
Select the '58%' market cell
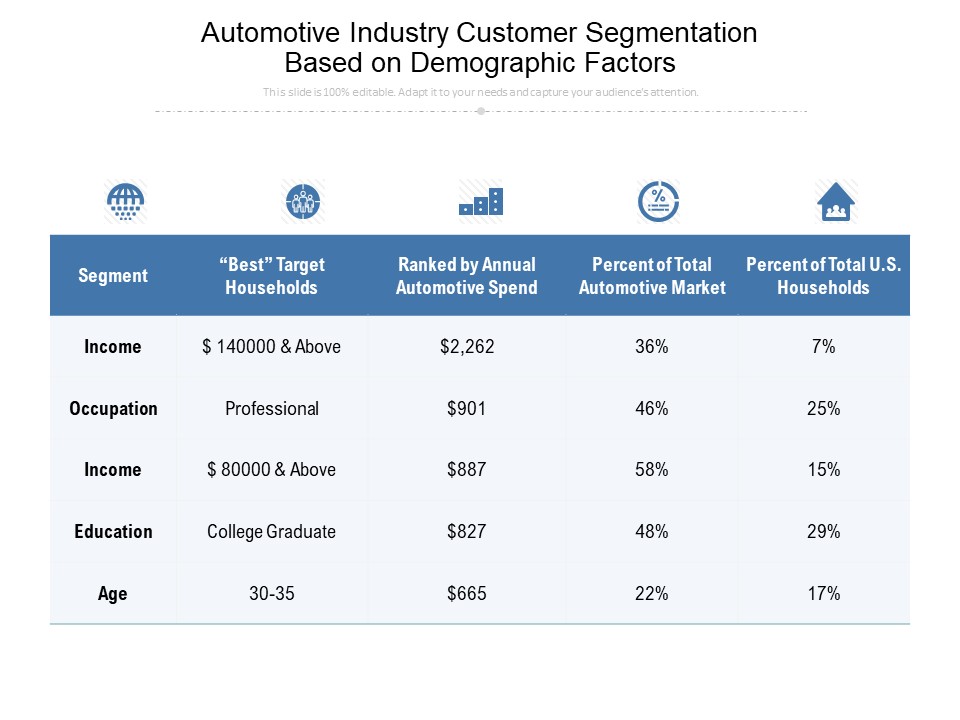click(651, 470)
